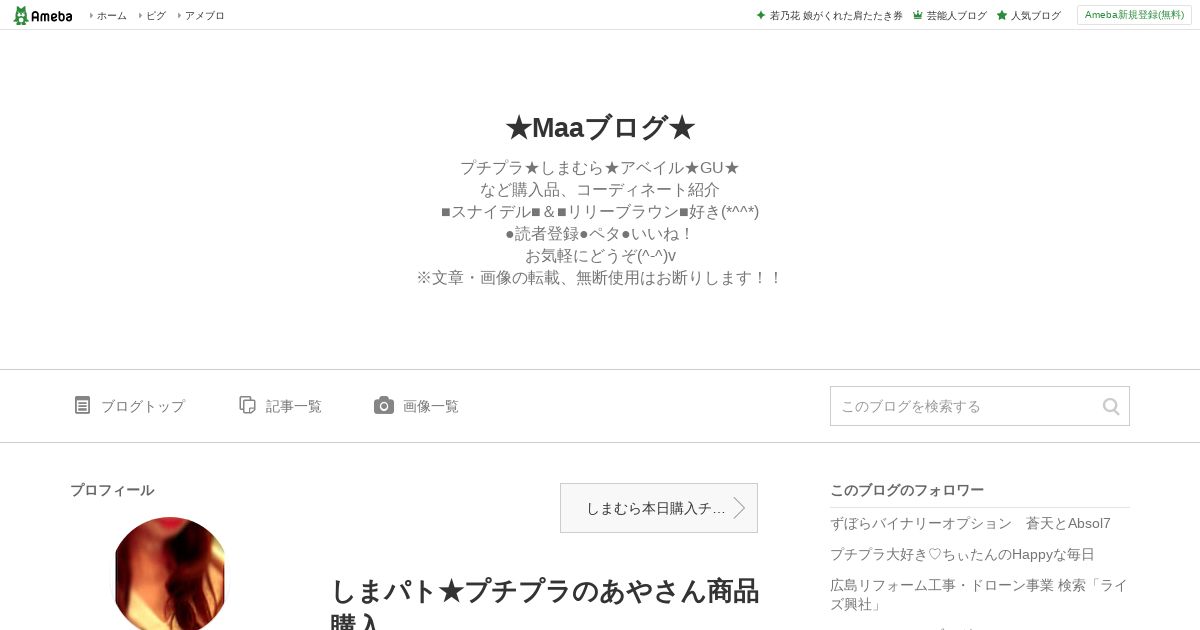This screenshot has height=630, width=1200.
Task: Open the アメブロ link in top bar
Action: tap(204, 16)
